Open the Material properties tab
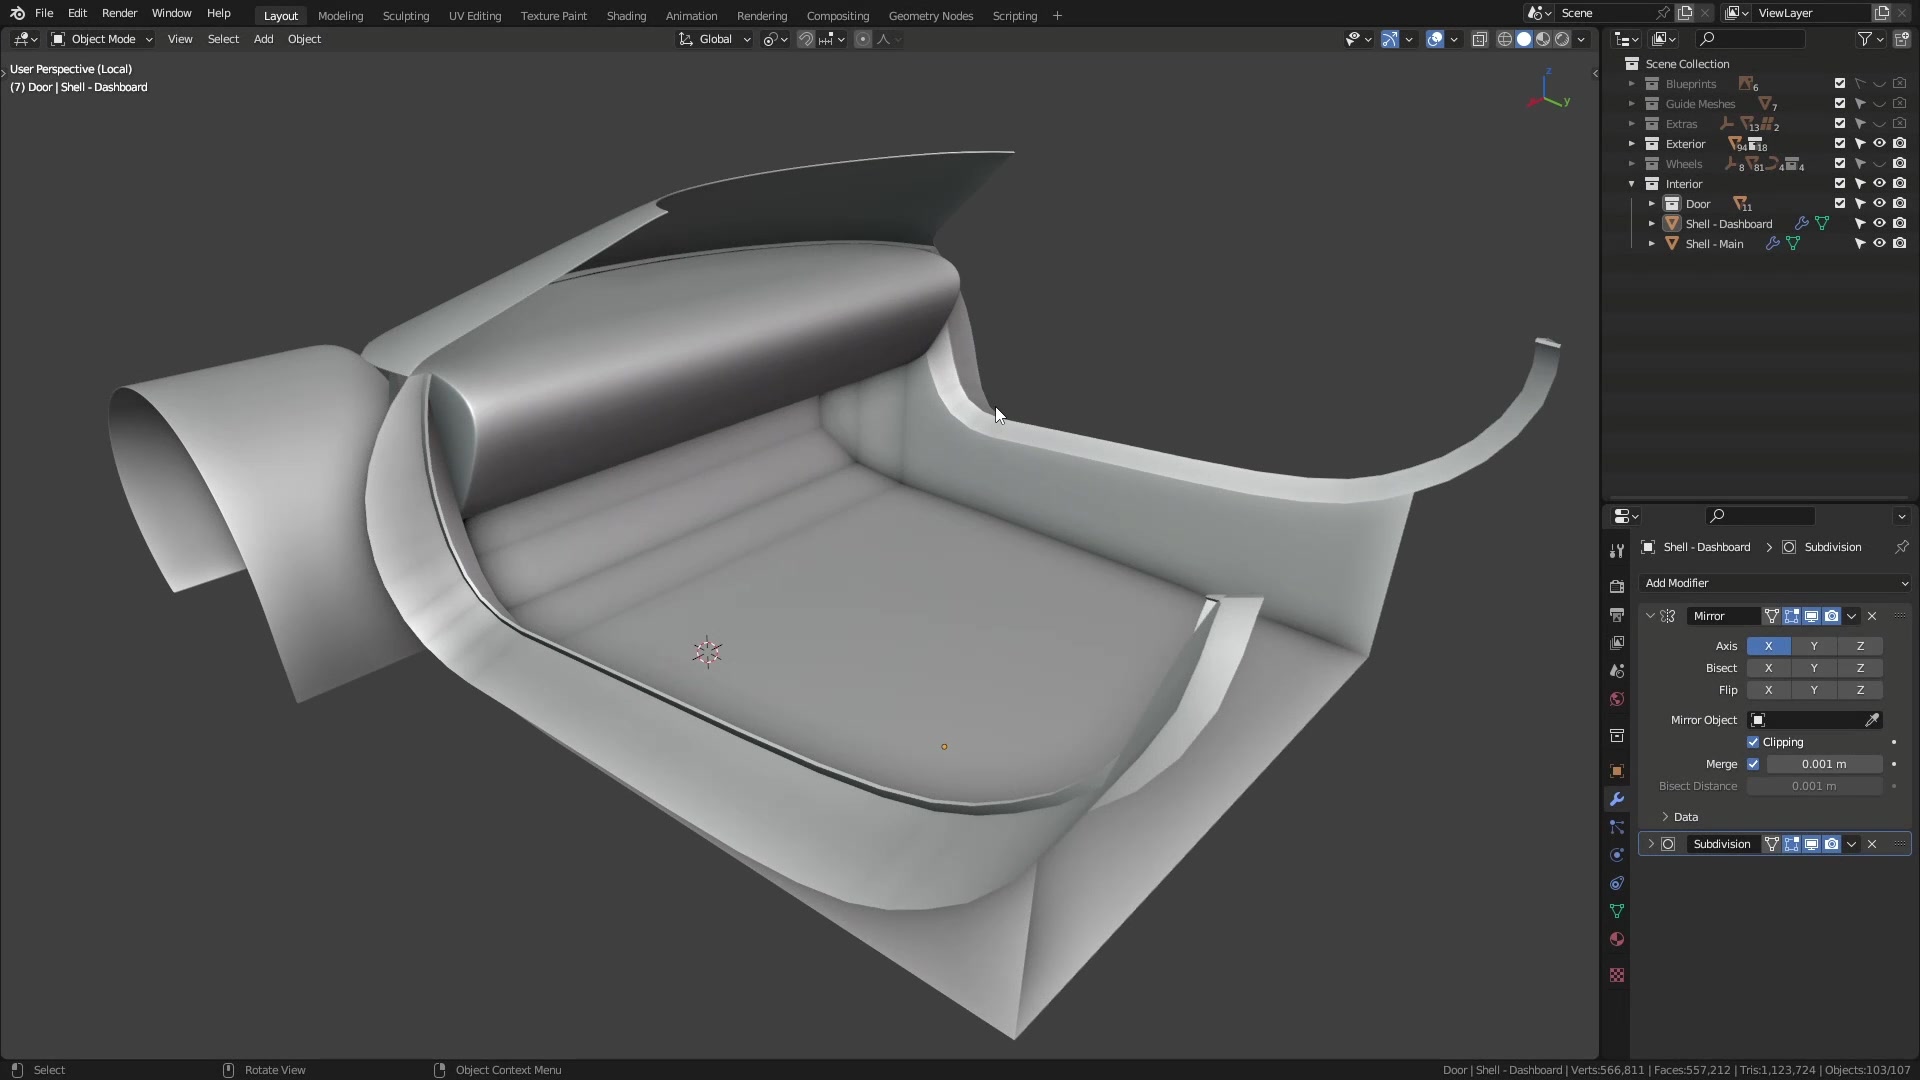The image size is (1920, 1080). pos(1617,939)
